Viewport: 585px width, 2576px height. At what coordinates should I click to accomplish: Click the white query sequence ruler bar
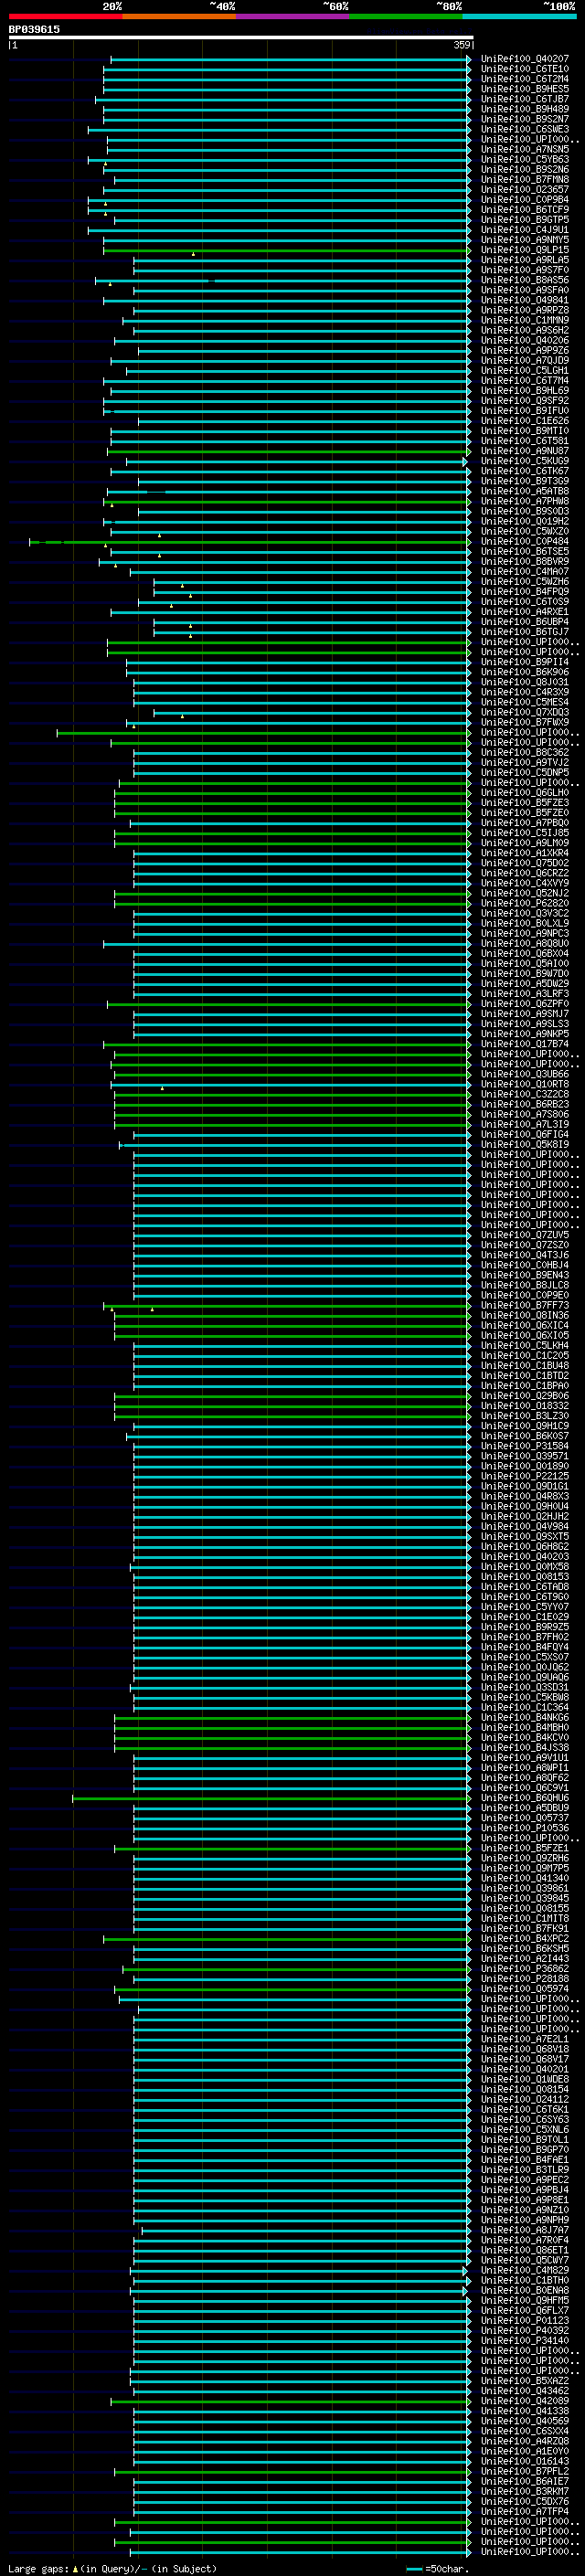pyautogui.click(x=240, y=38)
